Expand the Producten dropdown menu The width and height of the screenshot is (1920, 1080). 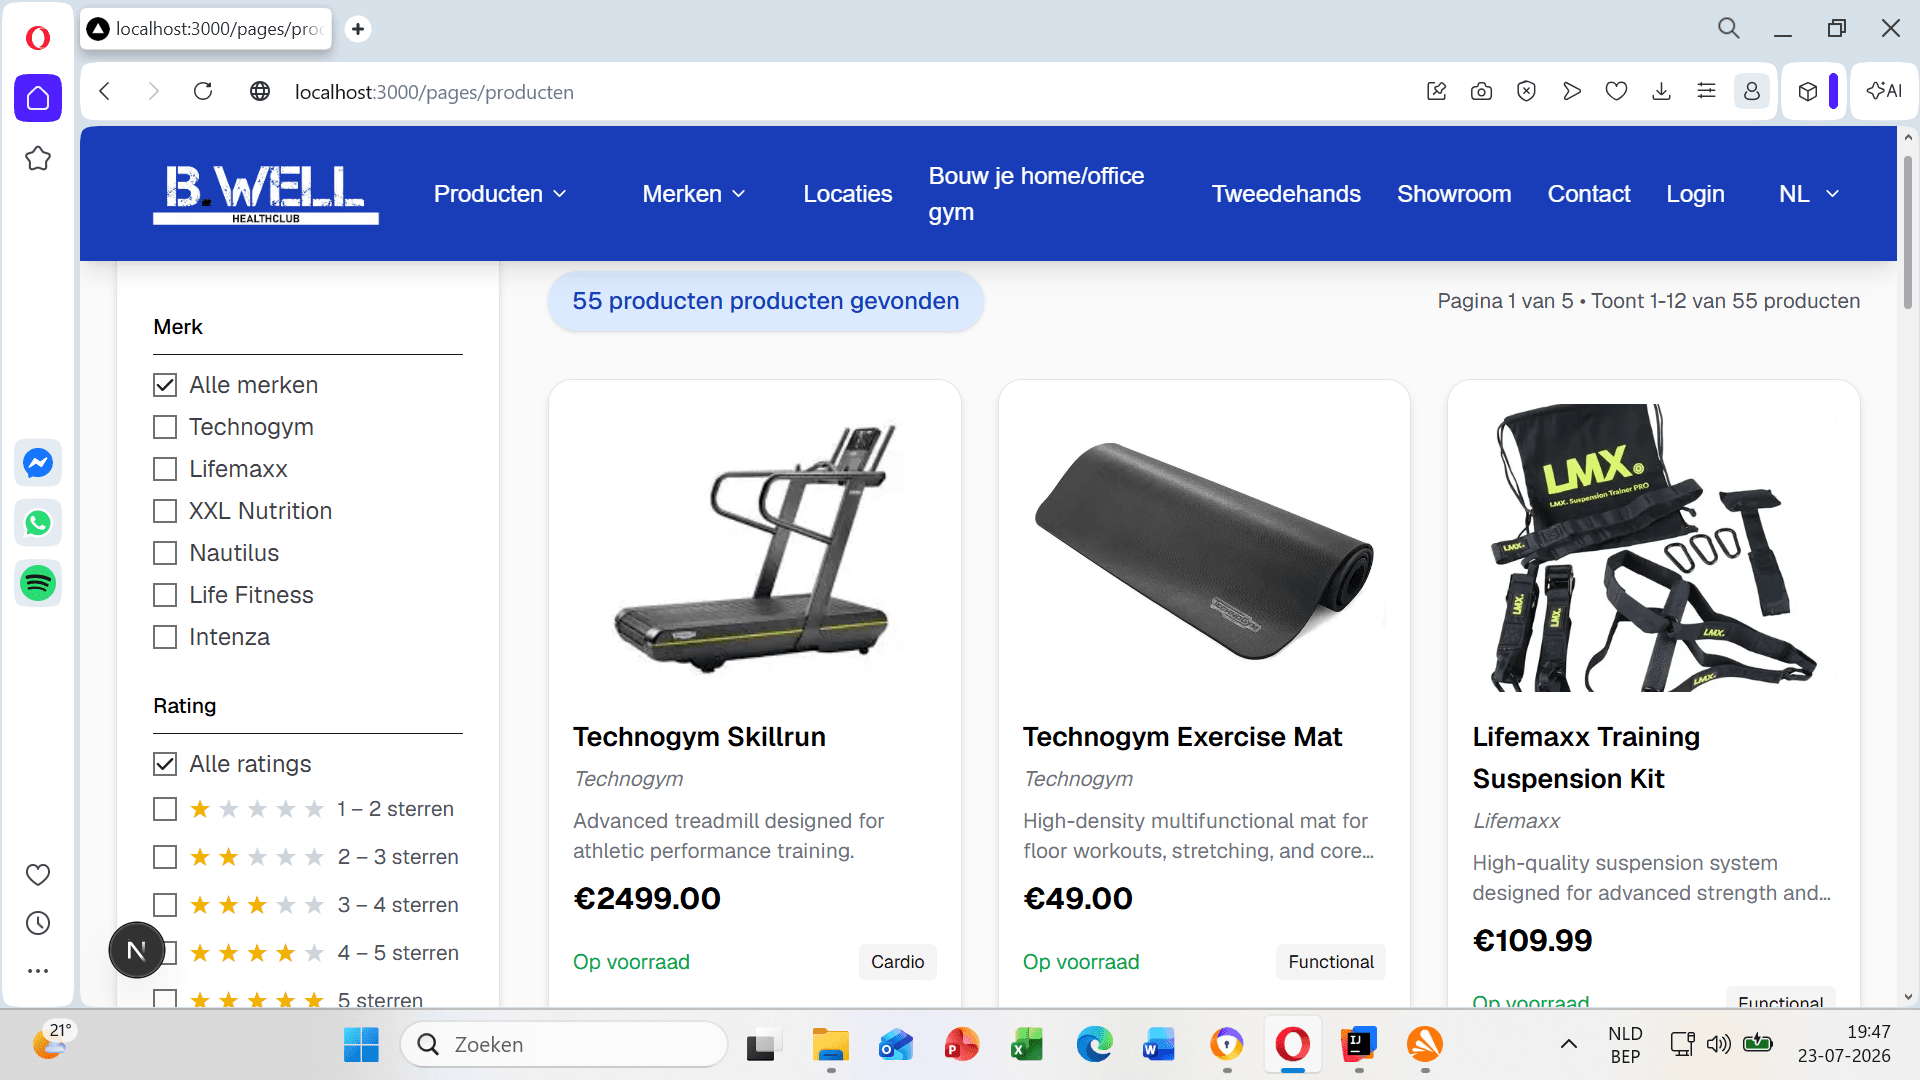(500, 194)
